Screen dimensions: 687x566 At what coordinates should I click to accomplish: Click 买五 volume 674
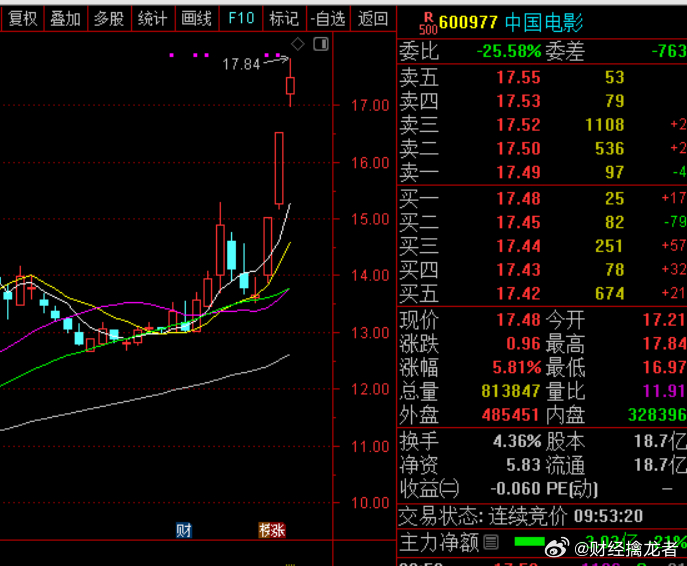(x=609, y=293)
